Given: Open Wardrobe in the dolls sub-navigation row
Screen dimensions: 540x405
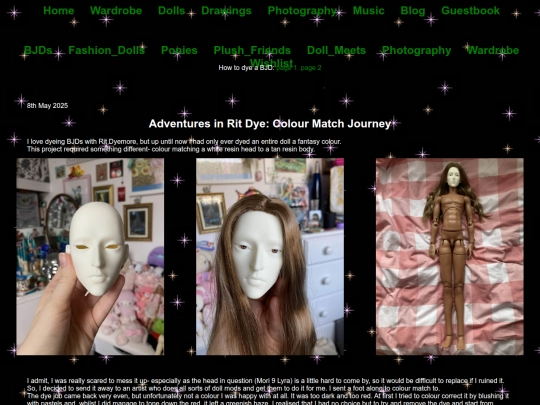Looking at the screenshot, I should click(x=493, y=50).
